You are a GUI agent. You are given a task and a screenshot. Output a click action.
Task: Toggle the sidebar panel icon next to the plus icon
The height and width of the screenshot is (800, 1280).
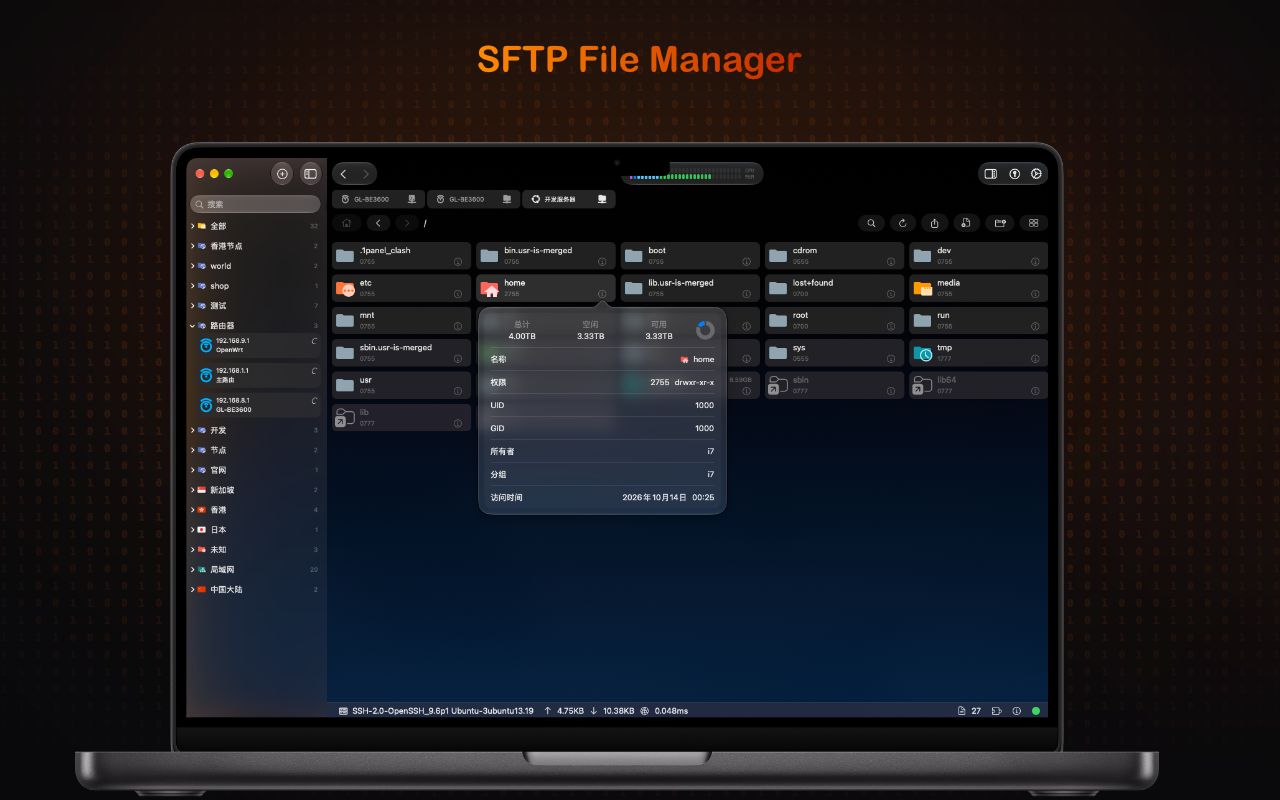310,173
